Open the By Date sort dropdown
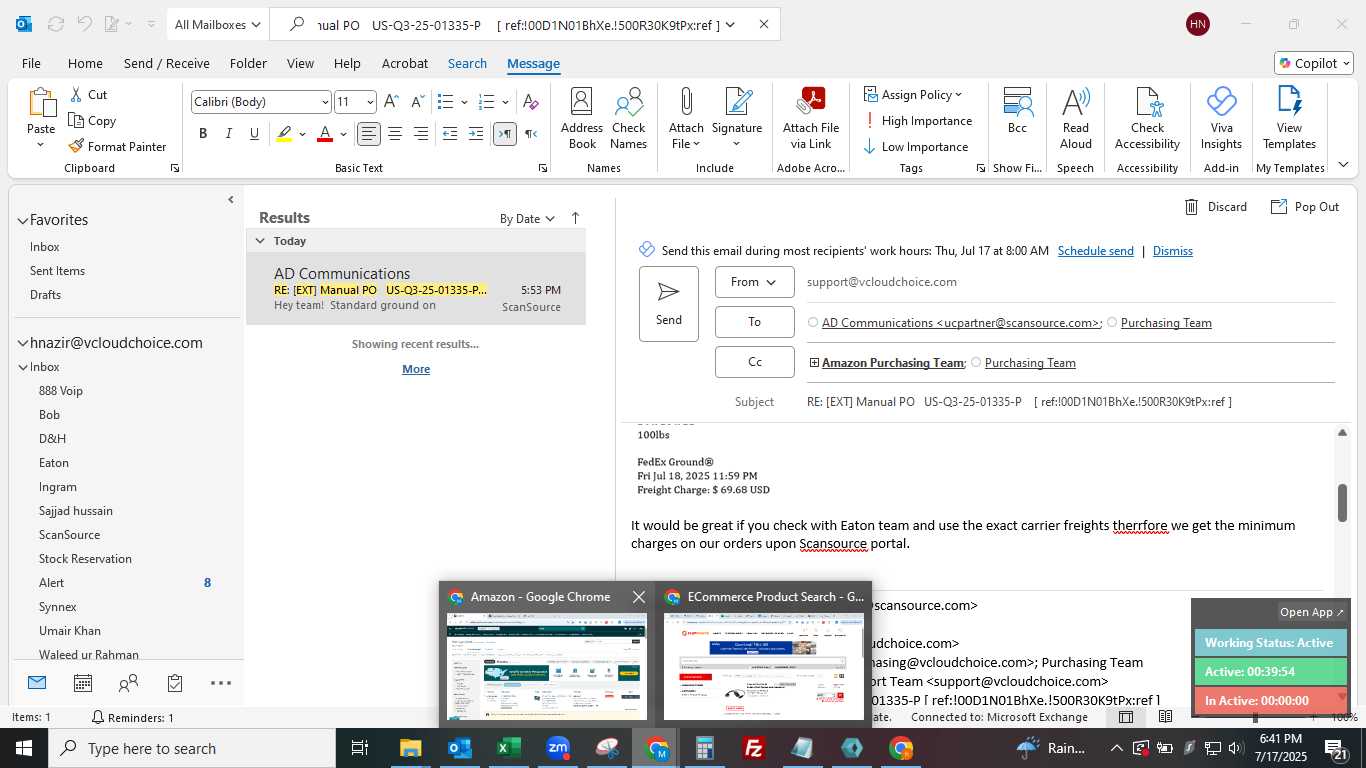The image size is (1366, 768). 527,218
